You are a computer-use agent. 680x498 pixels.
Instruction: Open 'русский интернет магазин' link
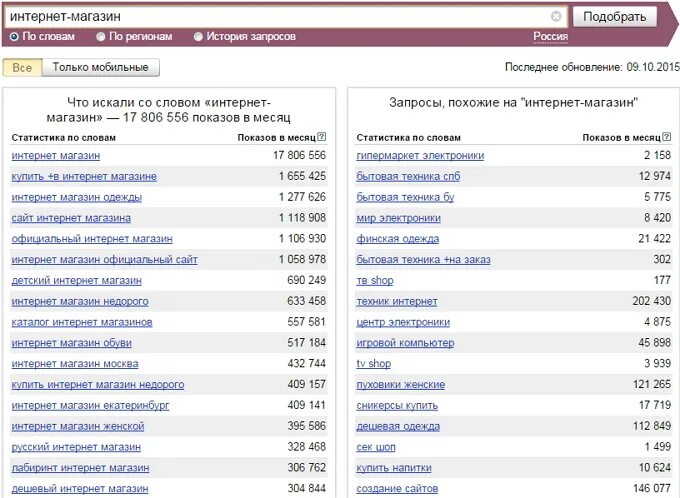[x=76, y=447]
